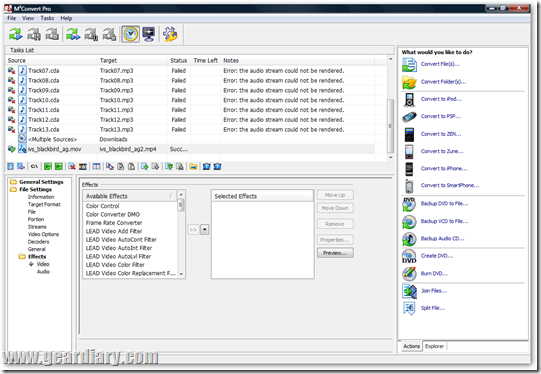
Task: Click the C:\ path icon in task toolbar
Action: (34, 167)
